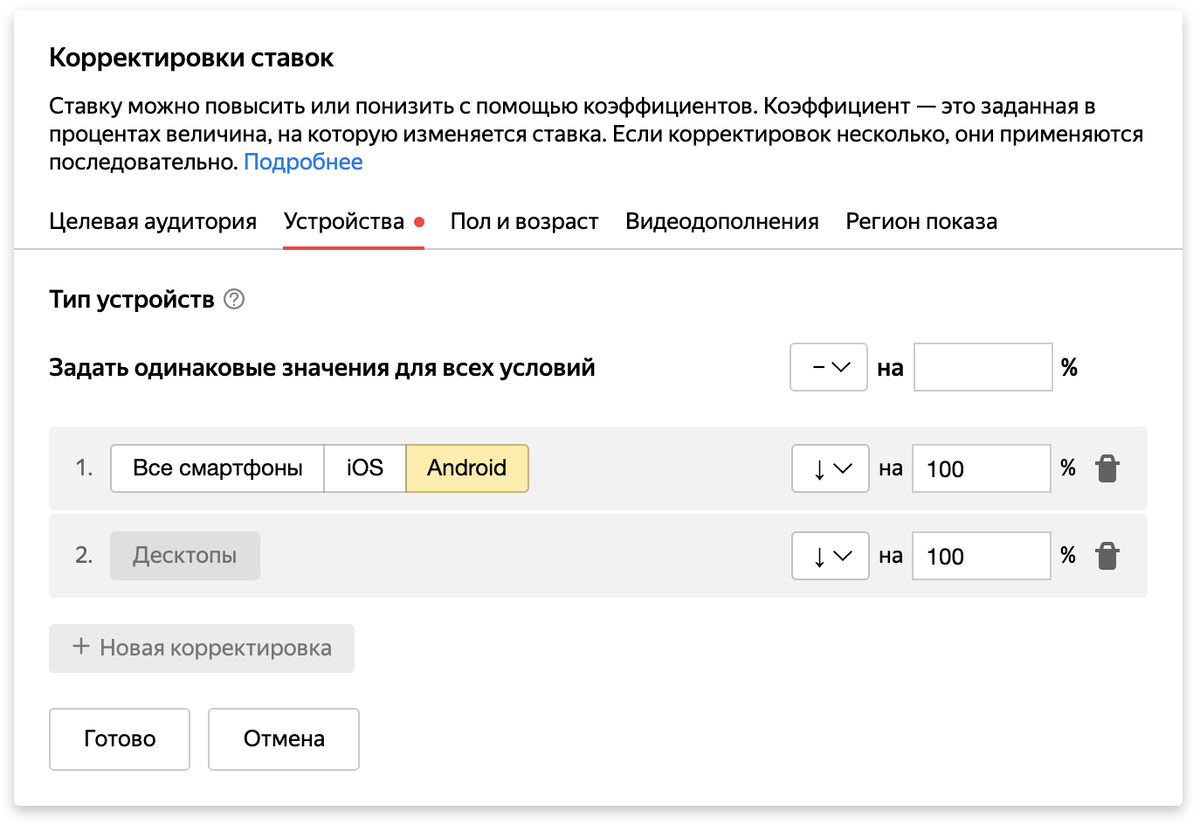The width and height of the screenshot is (1200, 825).
Task: Open the direction dropdown for all conditions
Action: tap(829, 367)
